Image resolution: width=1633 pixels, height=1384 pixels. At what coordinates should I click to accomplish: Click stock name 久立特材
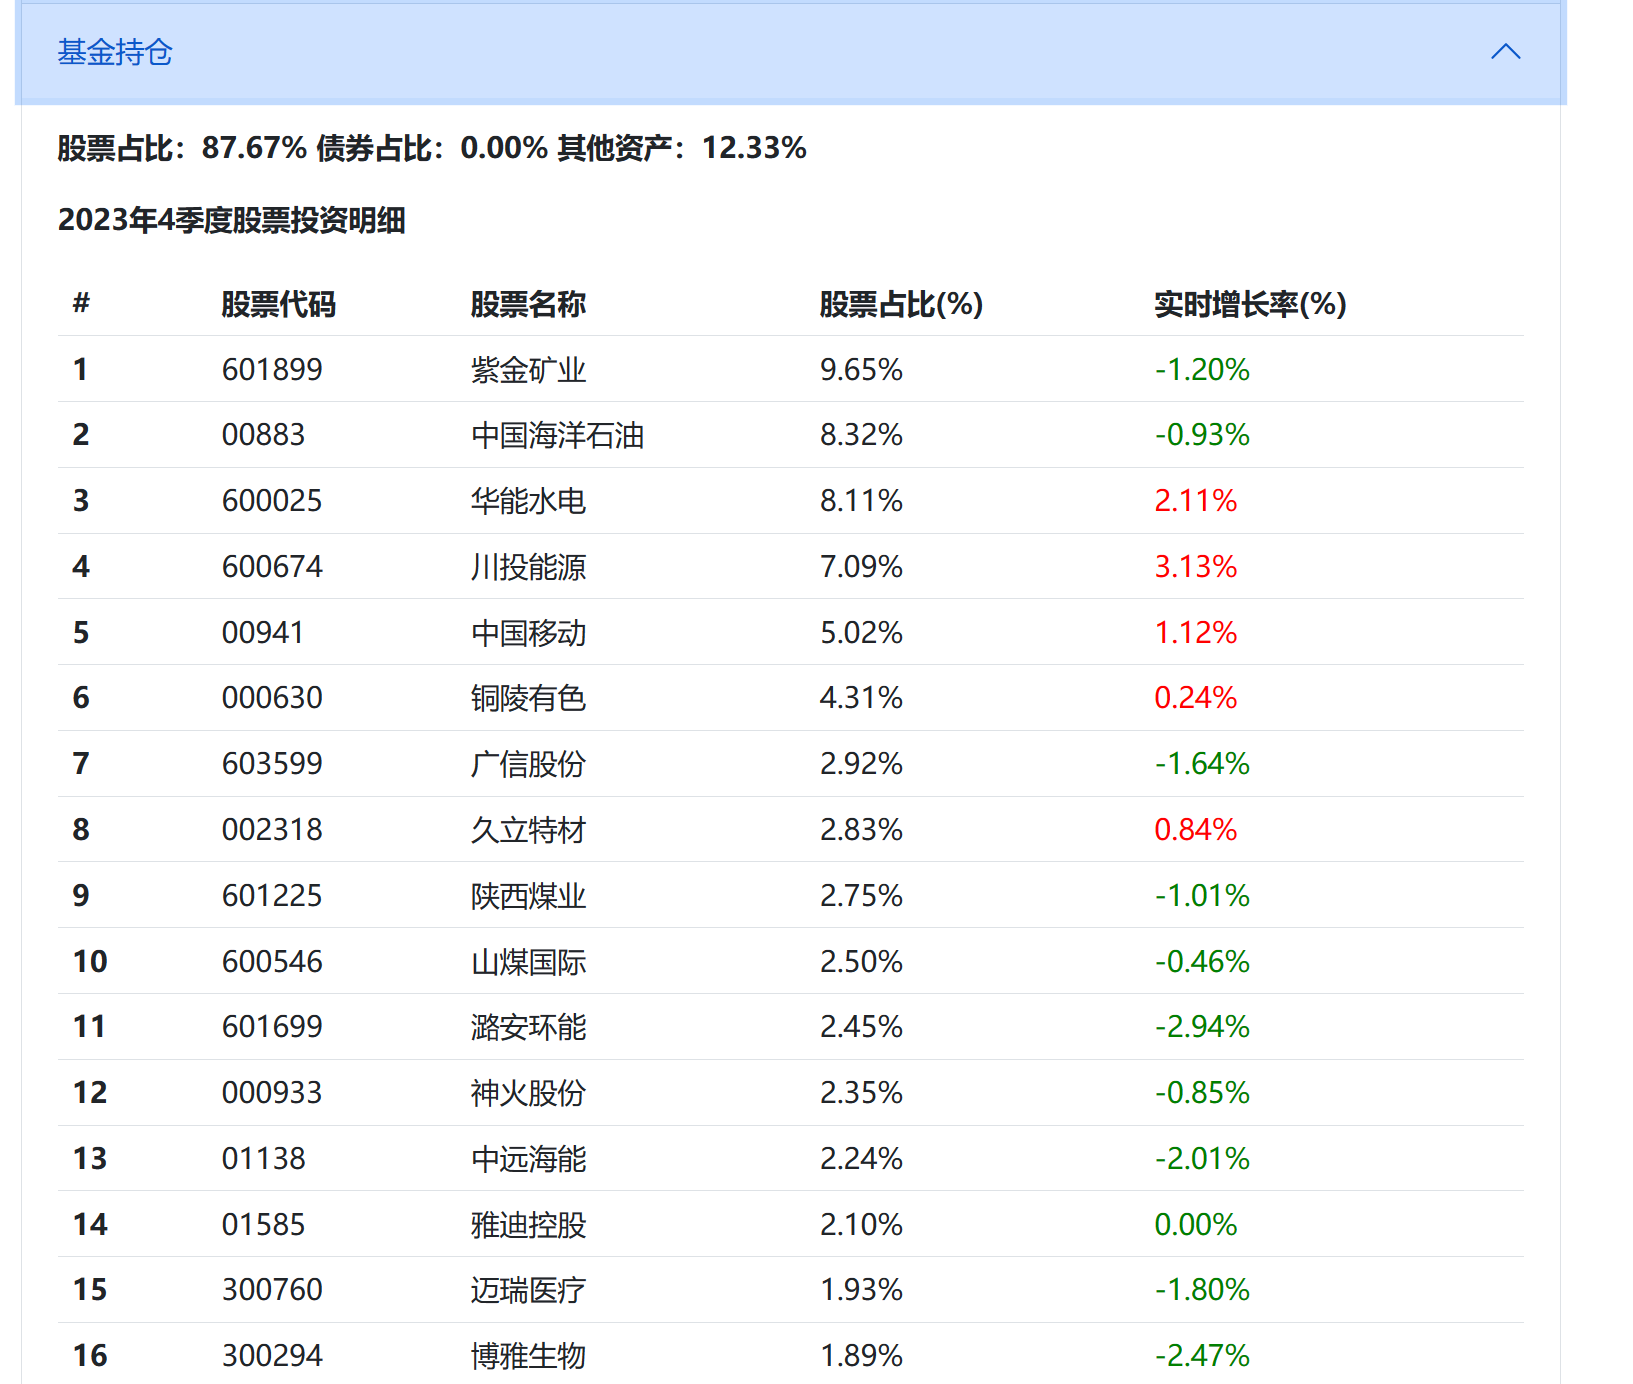coord(528,830)
